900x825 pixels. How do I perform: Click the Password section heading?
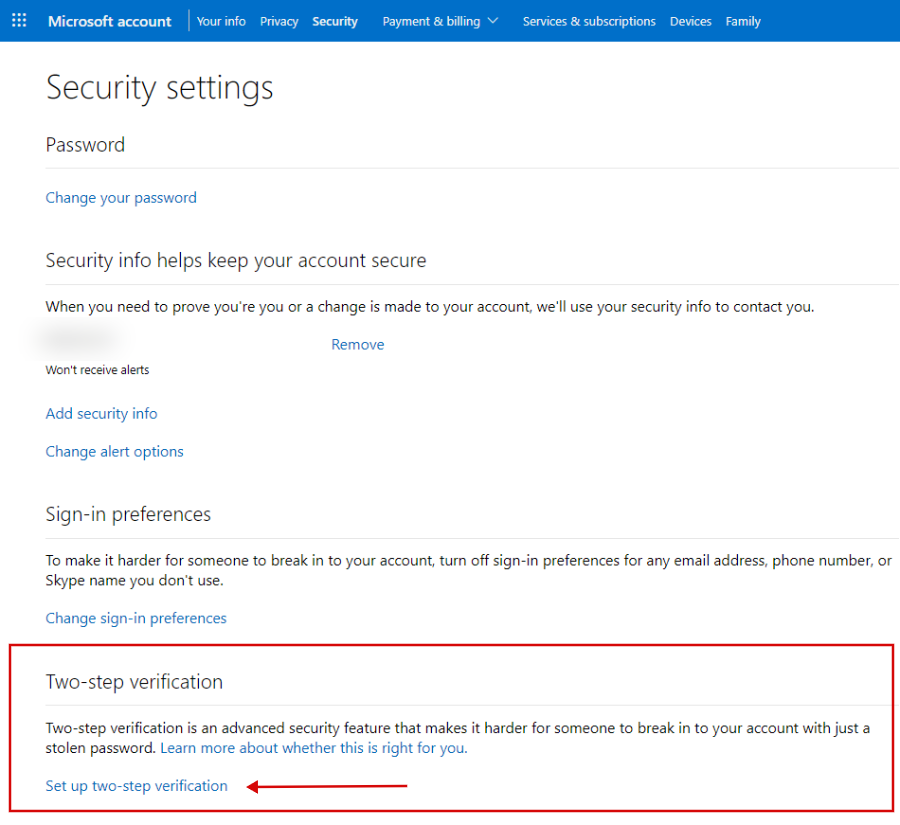click(x=86, y=145)
